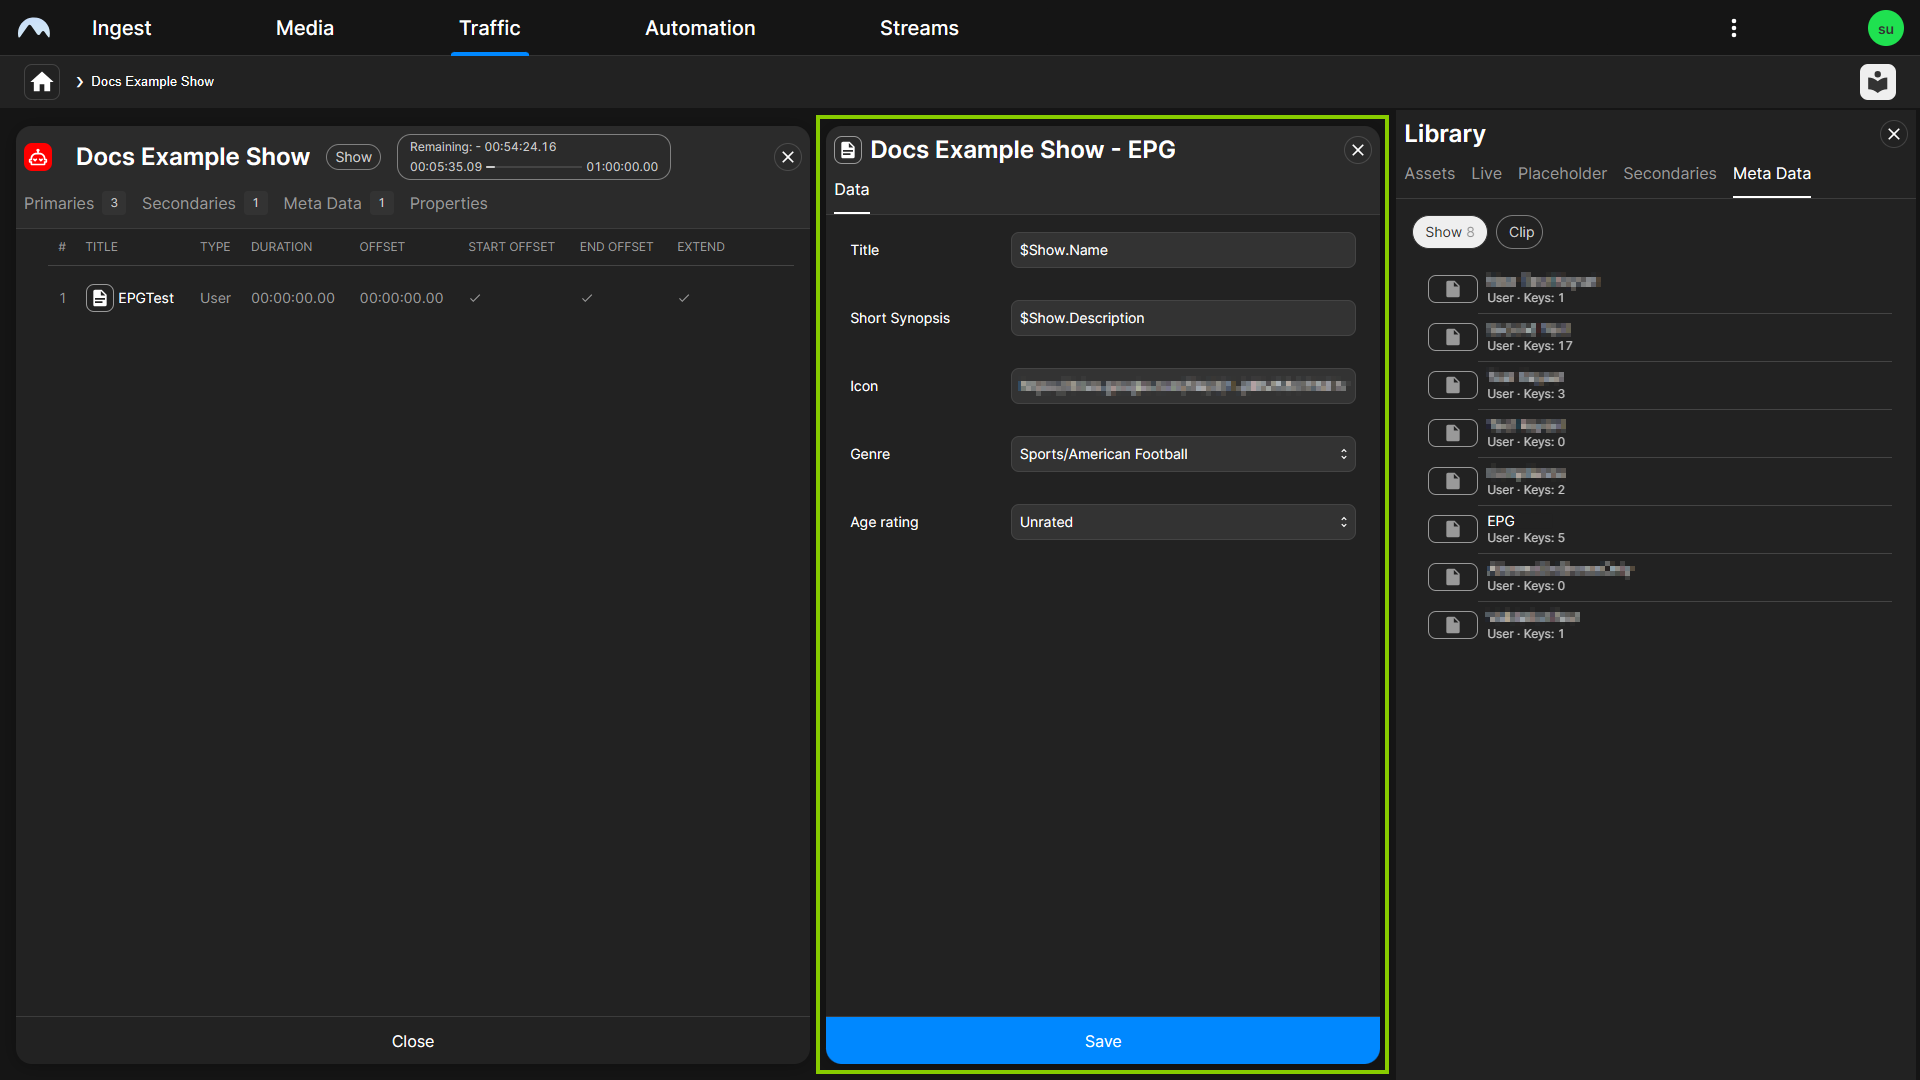Switch to the Automation section
The width and height of the screenshot is (1920, 1080).
(699, 27)
